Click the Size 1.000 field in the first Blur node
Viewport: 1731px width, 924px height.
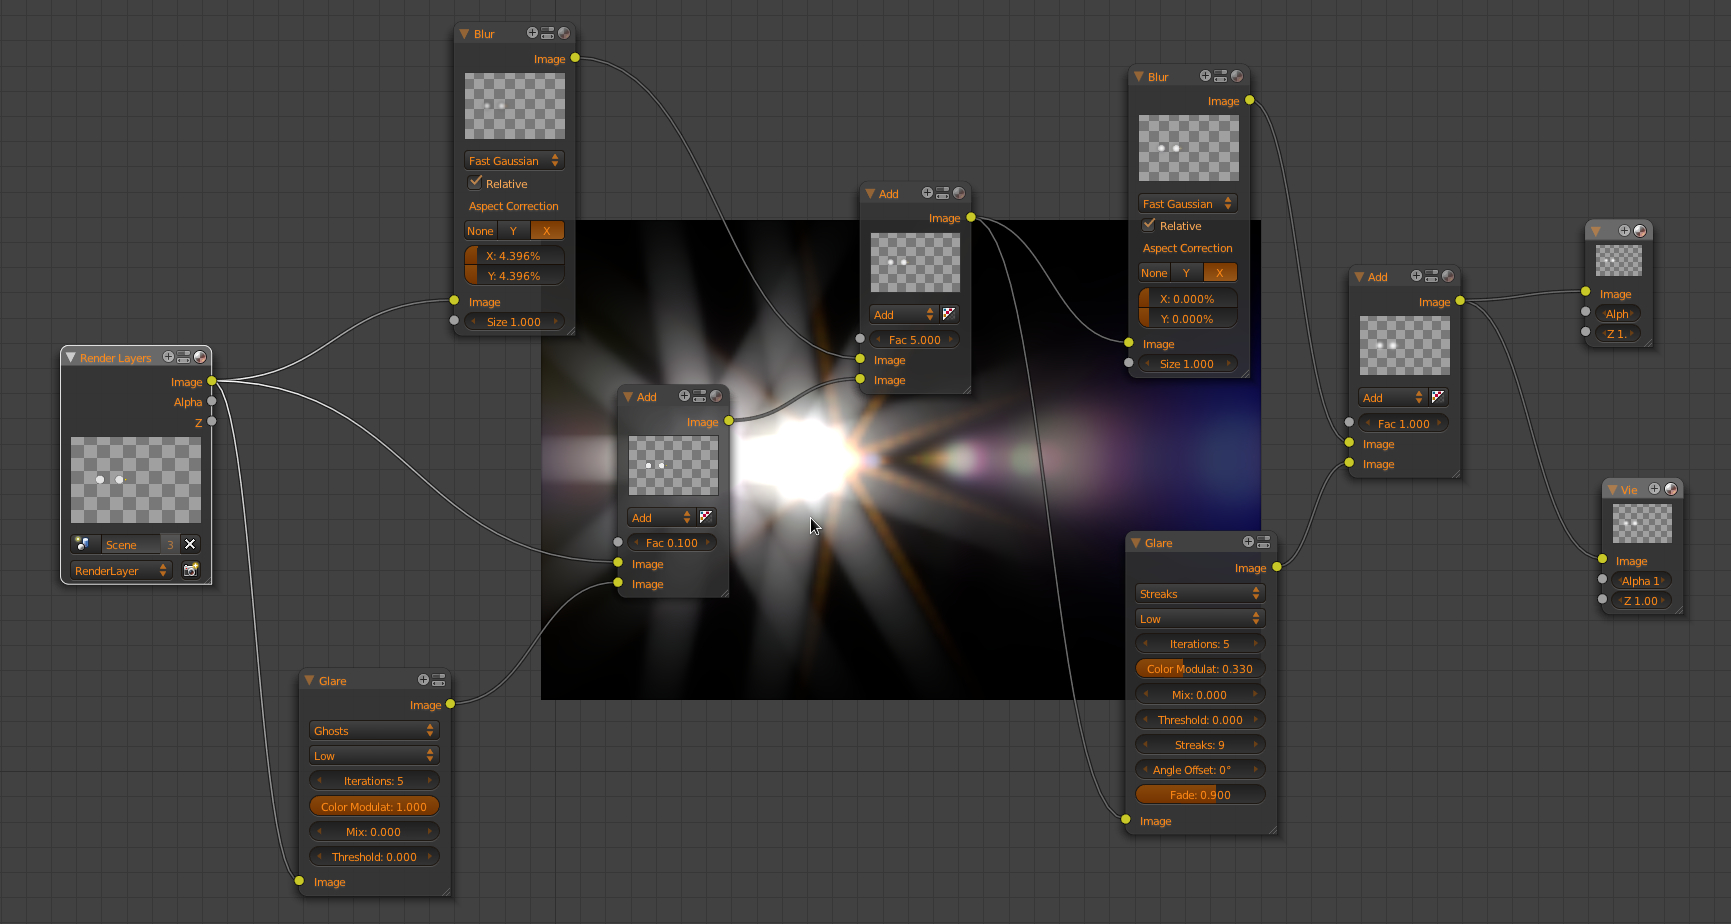tap(514, 321)
